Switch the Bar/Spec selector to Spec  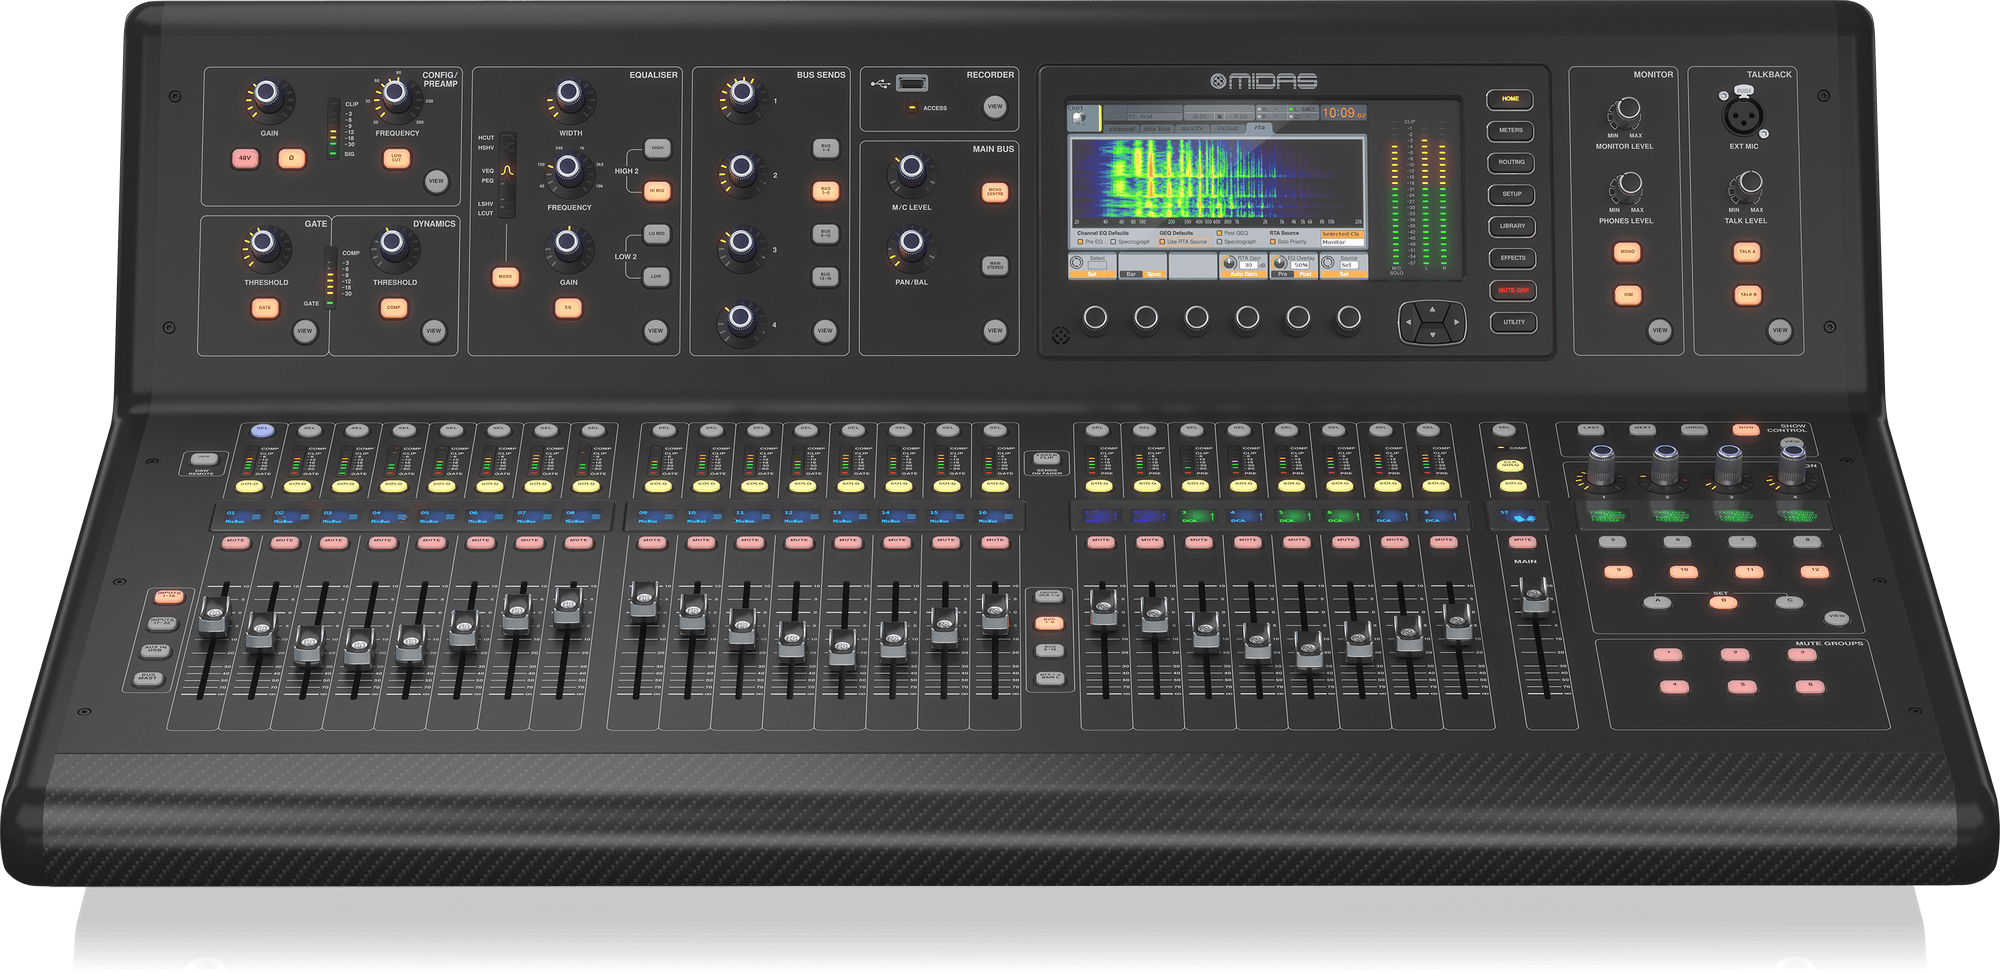pos(1153,274)
